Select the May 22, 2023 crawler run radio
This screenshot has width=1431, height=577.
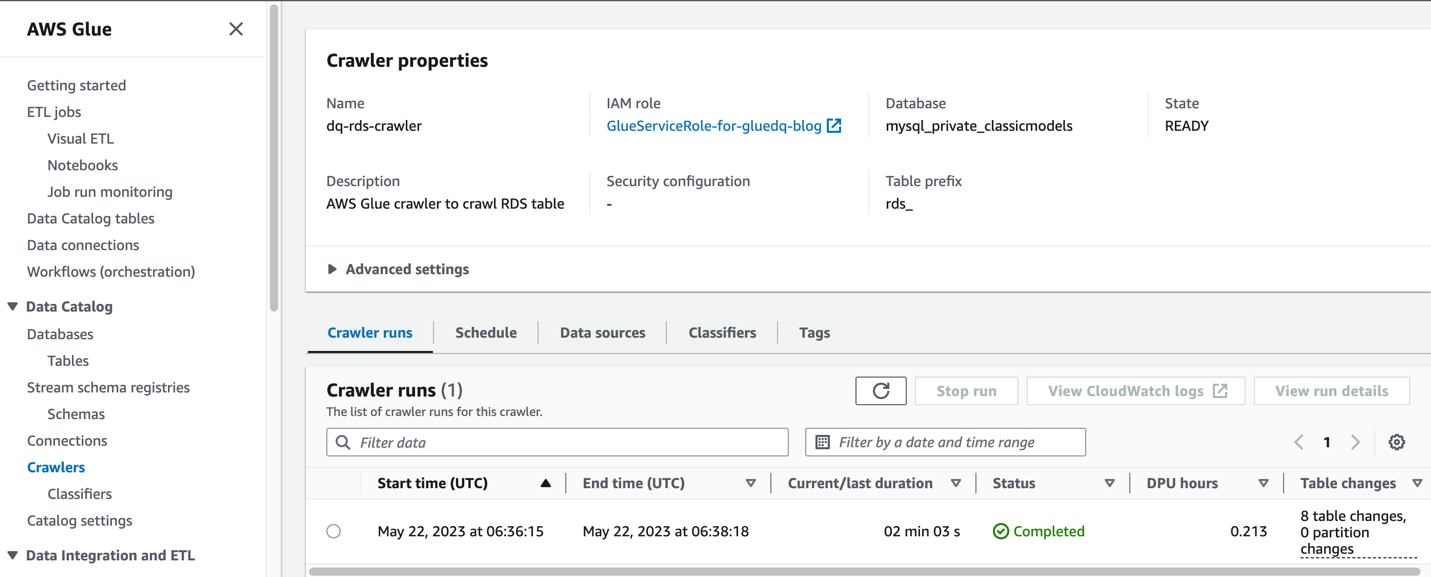(334, 531)
